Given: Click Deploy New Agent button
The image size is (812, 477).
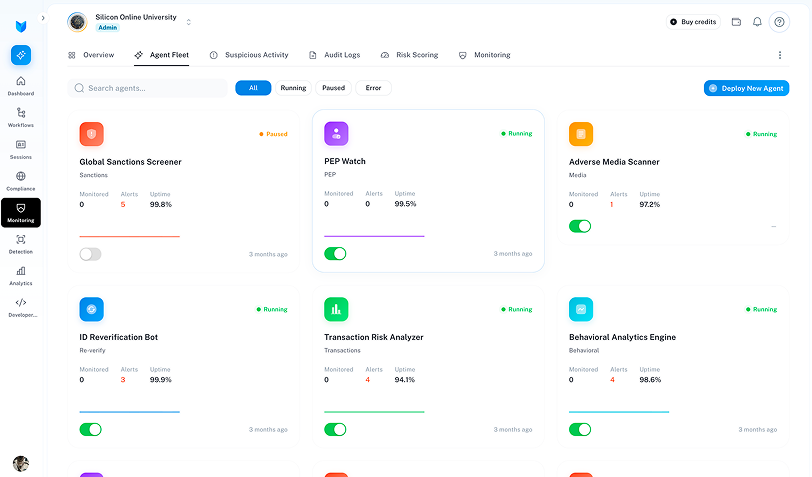Looking at the screenshot, I should point(746,88).
